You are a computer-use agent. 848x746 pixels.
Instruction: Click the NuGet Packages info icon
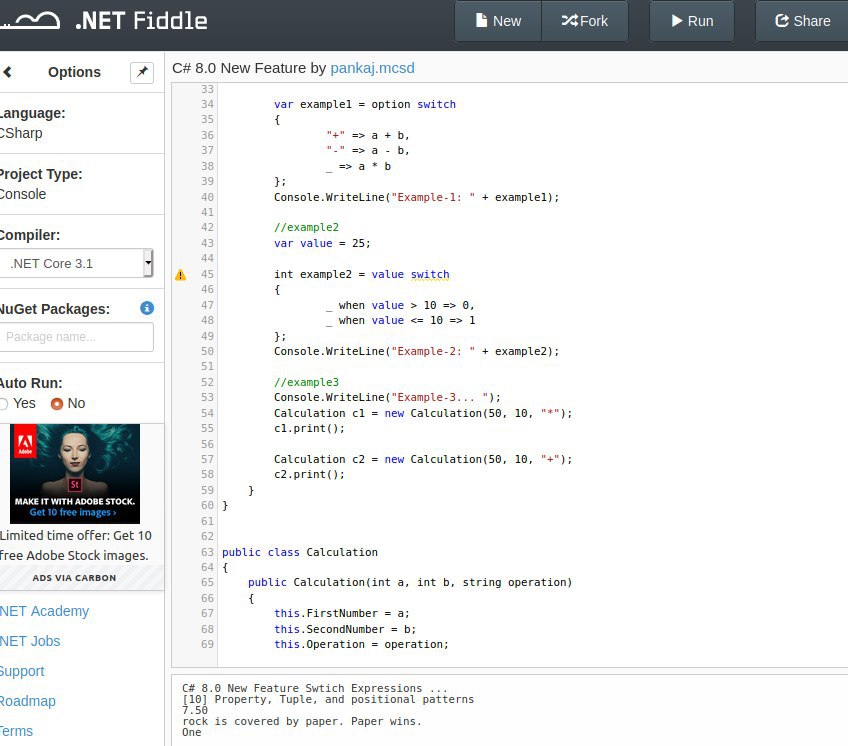(147, 308)
